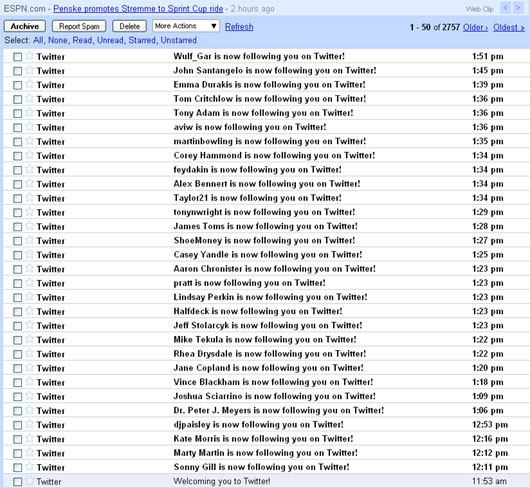Star the Halfdeck email
Screen dimensions: 530x488
click(30, 311)
